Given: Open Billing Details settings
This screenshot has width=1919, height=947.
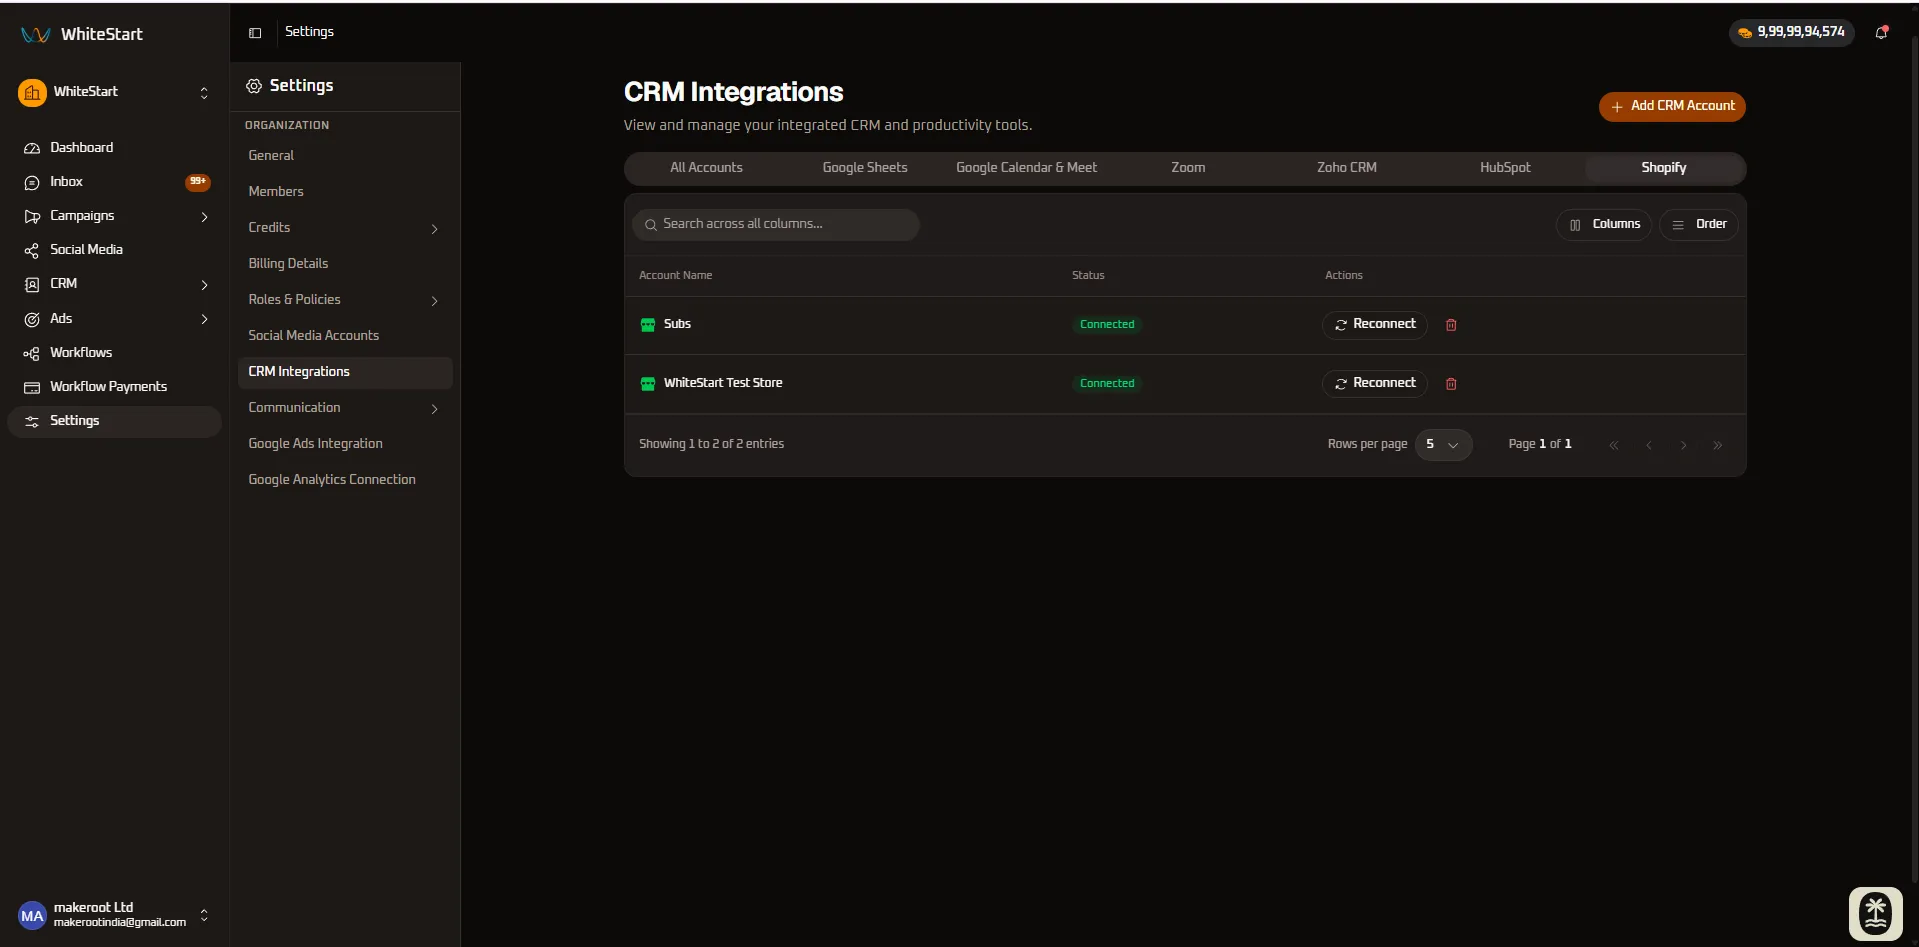Looking at the screenshot, I should click(x=344, y=264).
